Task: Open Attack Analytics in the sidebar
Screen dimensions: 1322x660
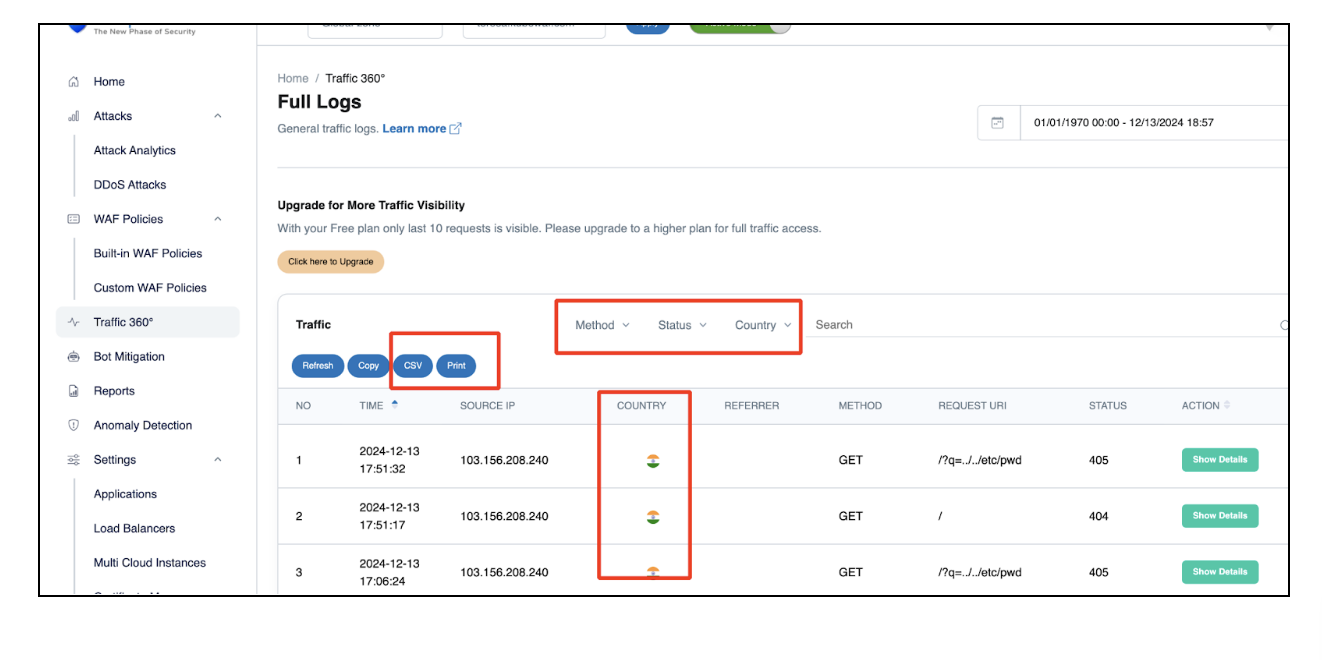Action: [x=135, y=151]
